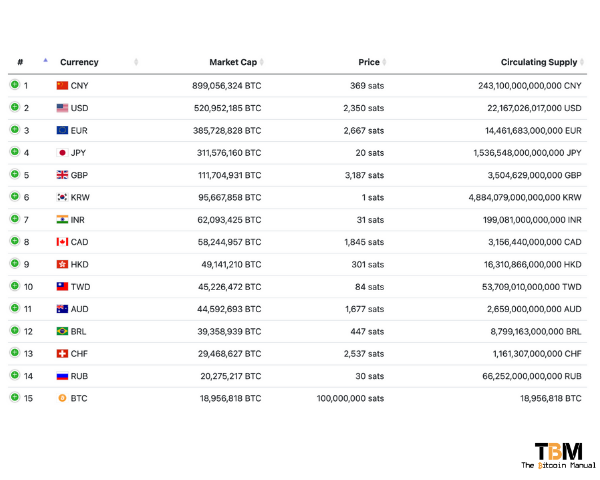Viewport: 600px width, 480px height.
Task: Expand row 5 GBP green plus icon
Action: click(15, 174)
